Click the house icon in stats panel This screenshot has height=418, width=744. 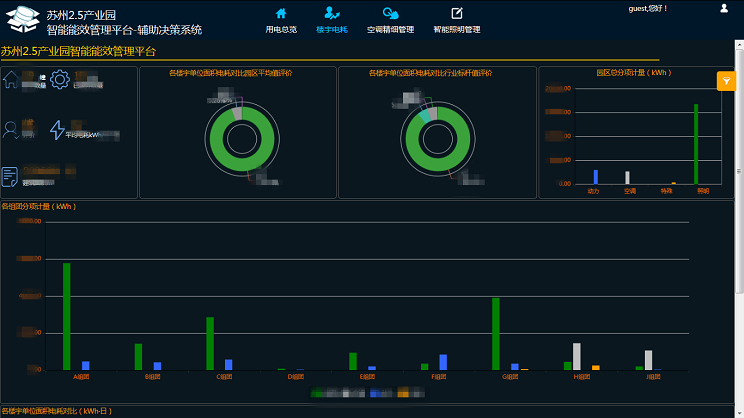coord(13,80)
